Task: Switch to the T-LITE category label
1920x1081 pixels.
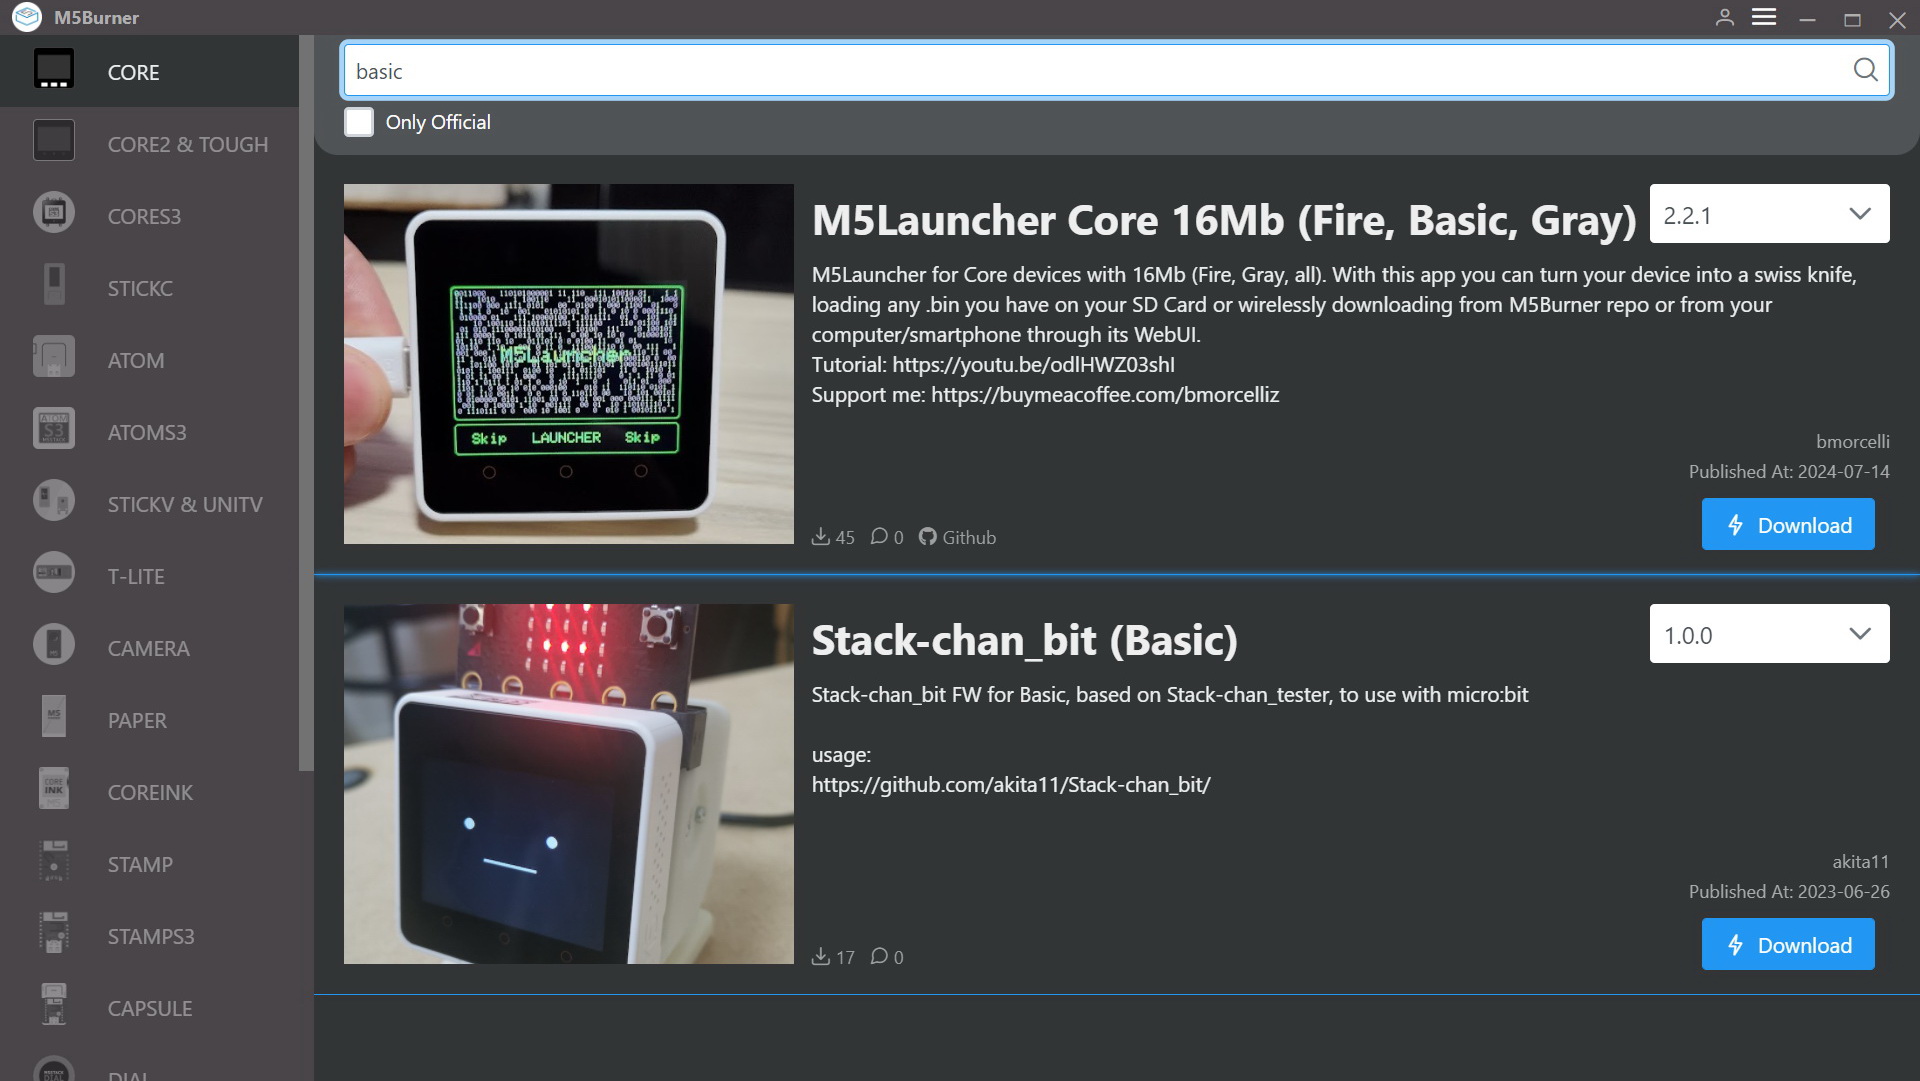Action: (136, 576)
